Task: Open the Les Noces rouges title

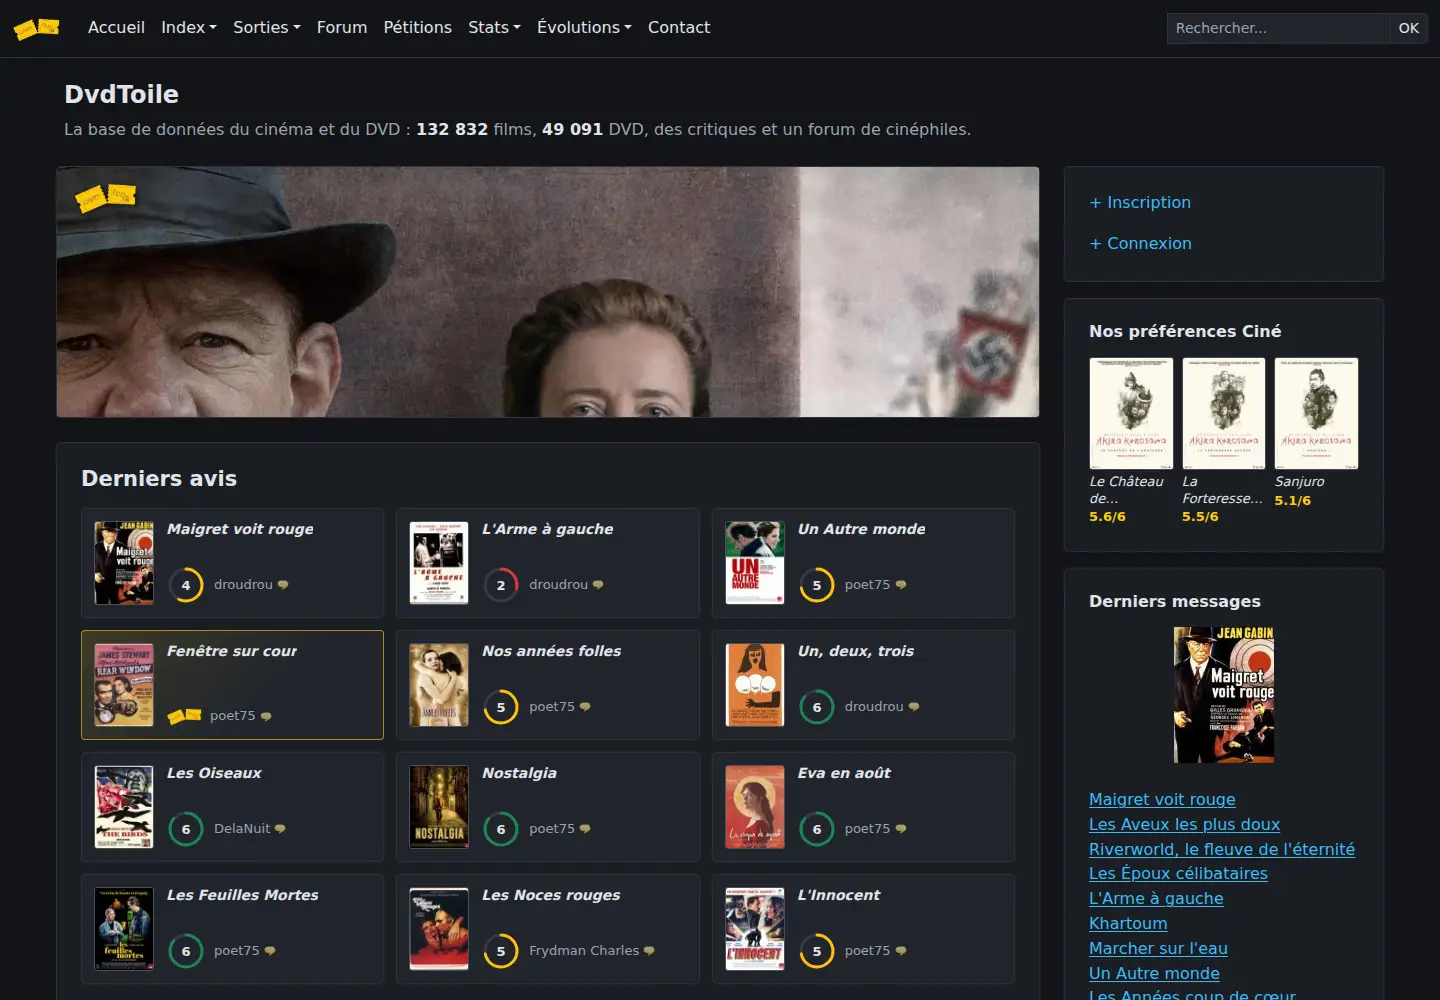Action: tap(551, 895)
